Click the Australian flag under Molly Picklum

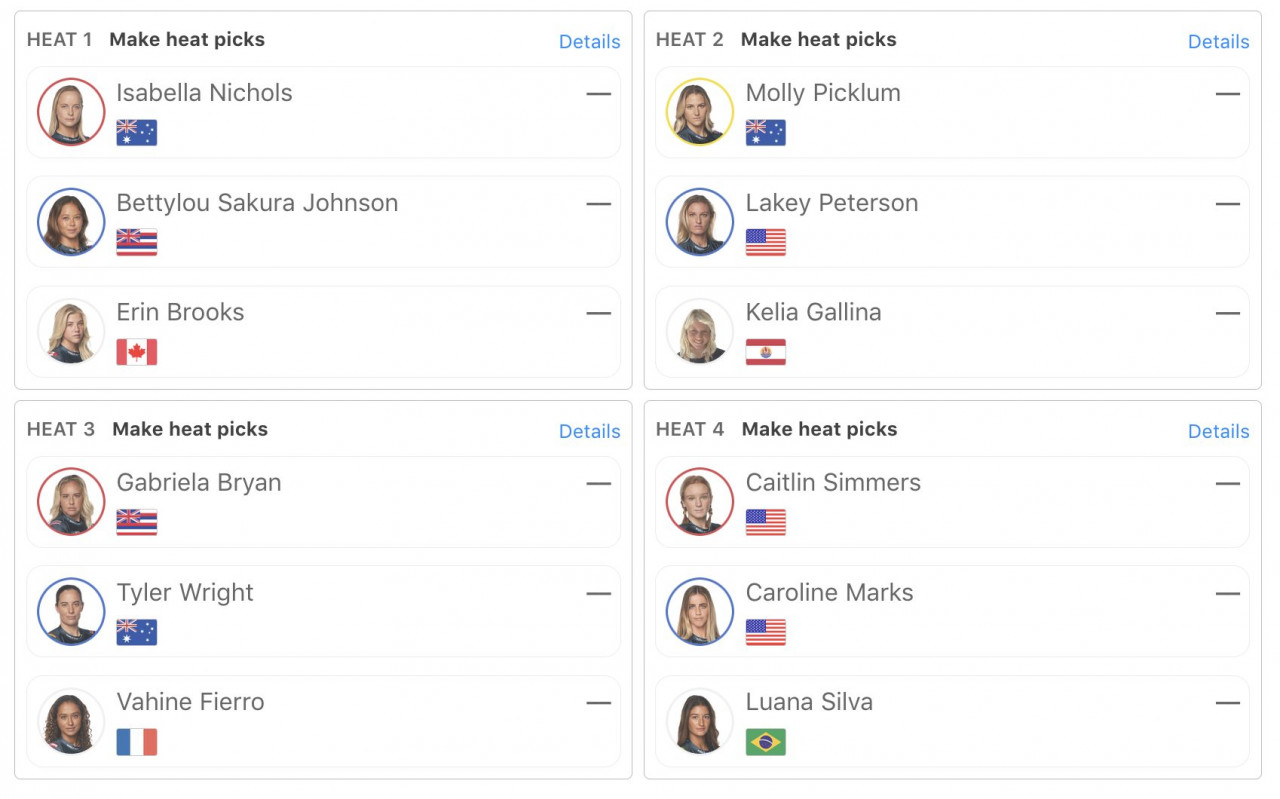[766, 132]
